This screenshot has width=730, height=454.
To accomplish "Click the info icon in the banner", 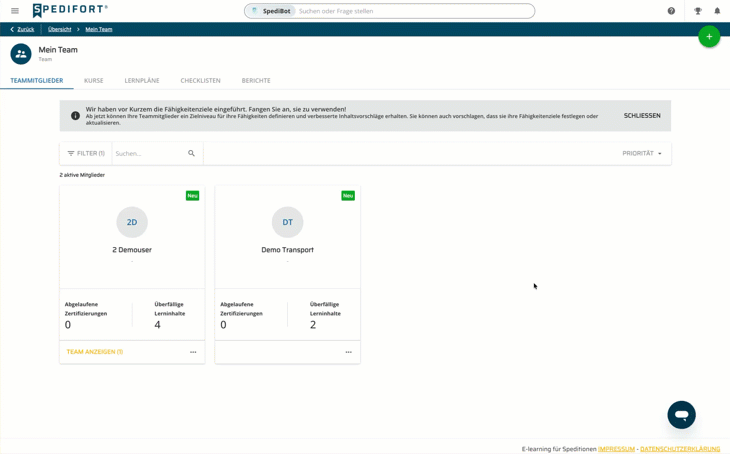I will 75,115.
